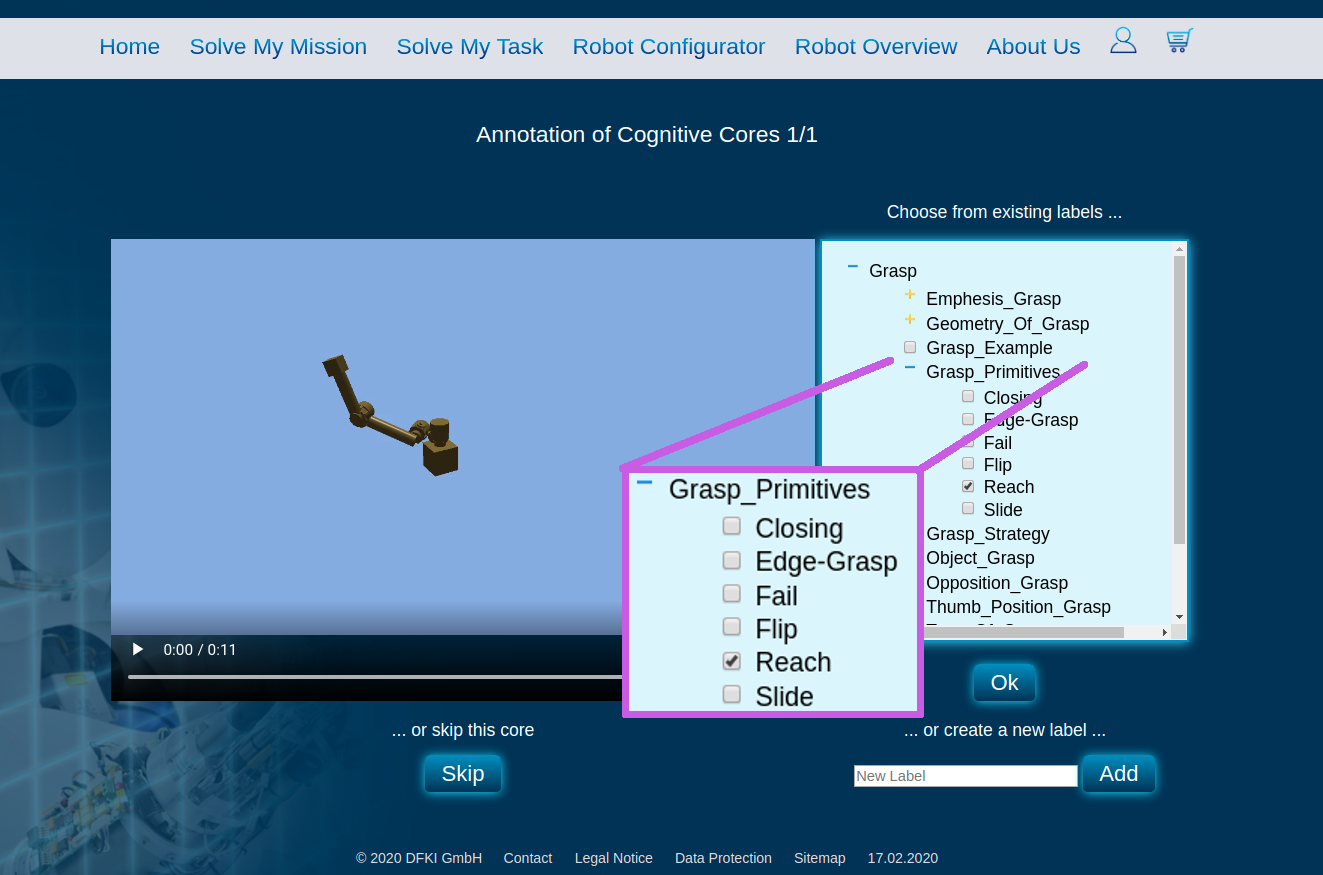
Task: Select the Thumb_Position_Grasp tree item
Action: (x=1018, y=607)
